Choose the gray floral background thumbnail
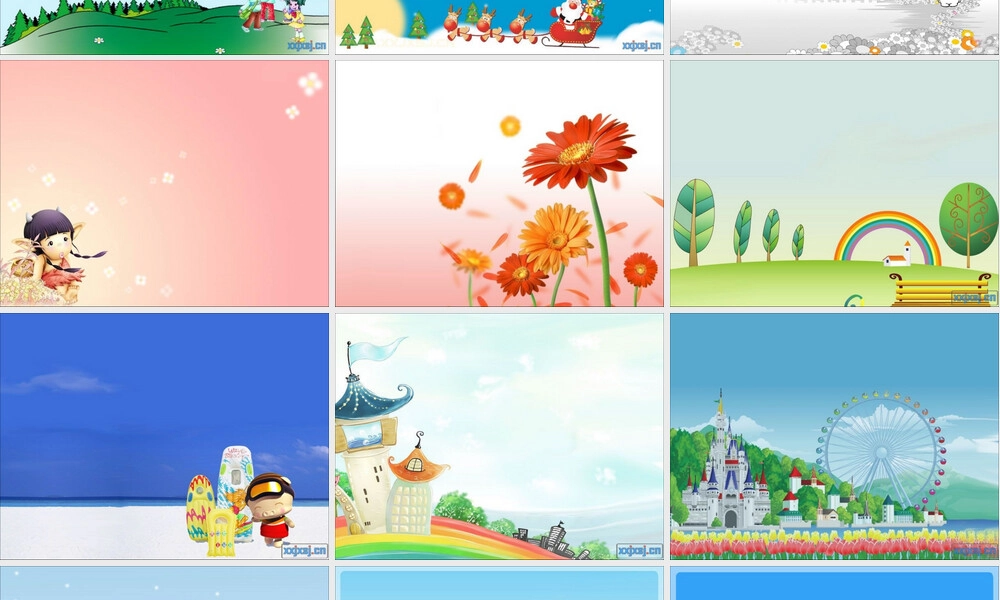1000x600 pixels. [834, 27]
